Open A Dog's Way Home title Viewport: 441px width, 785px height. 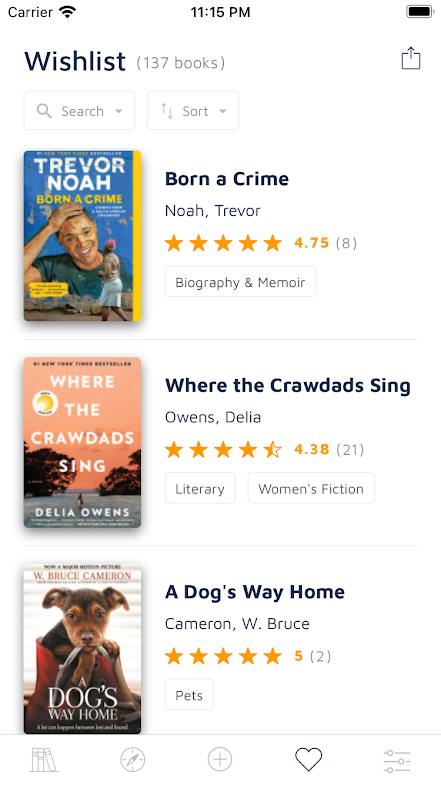pyautogui.click(x=255, y=592)
